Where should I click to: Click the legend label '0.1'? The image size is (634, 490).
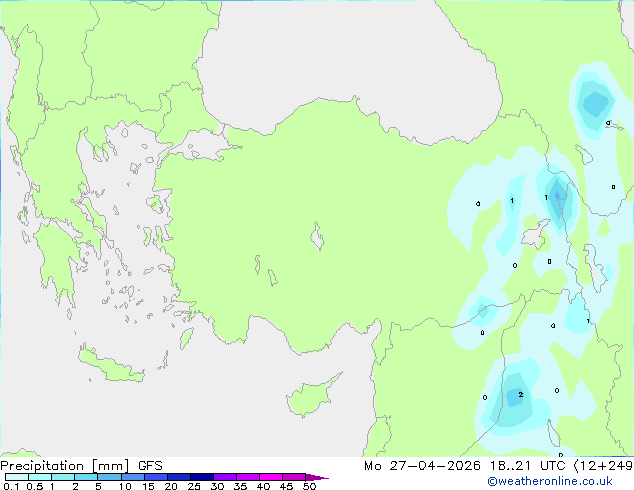(11, 486)
